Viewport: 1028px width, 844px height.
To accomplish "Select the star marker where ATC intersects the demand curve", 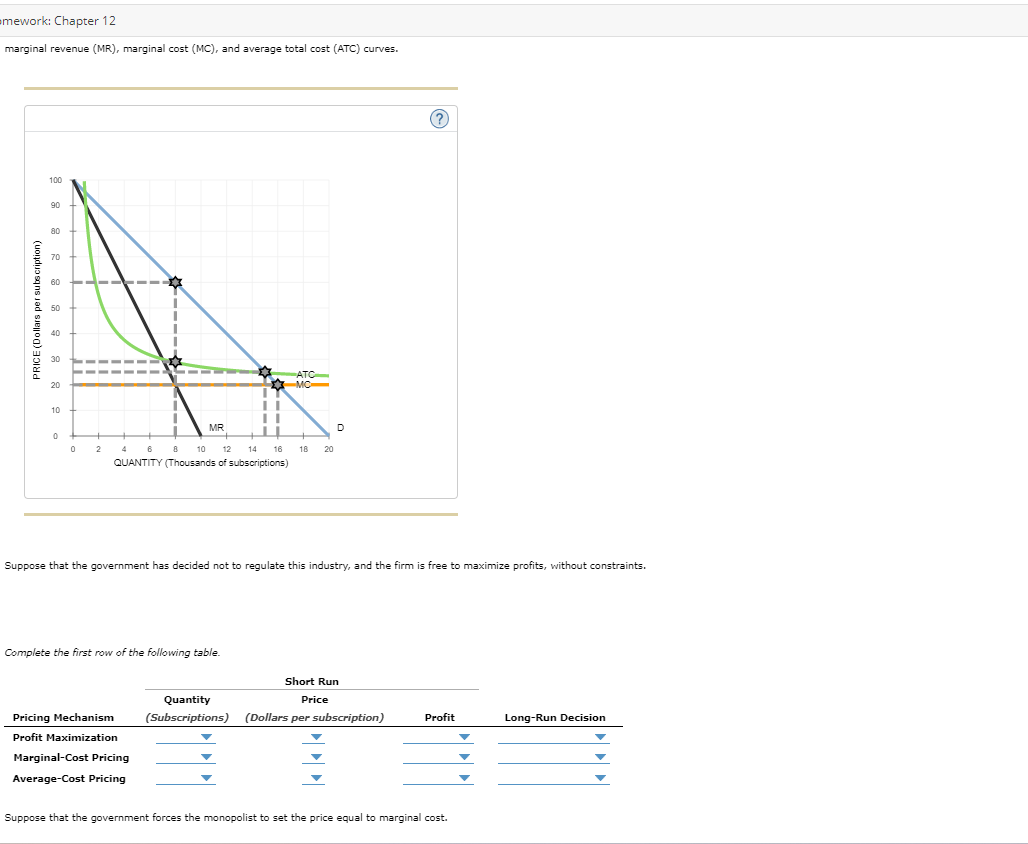I will (264, 372).
